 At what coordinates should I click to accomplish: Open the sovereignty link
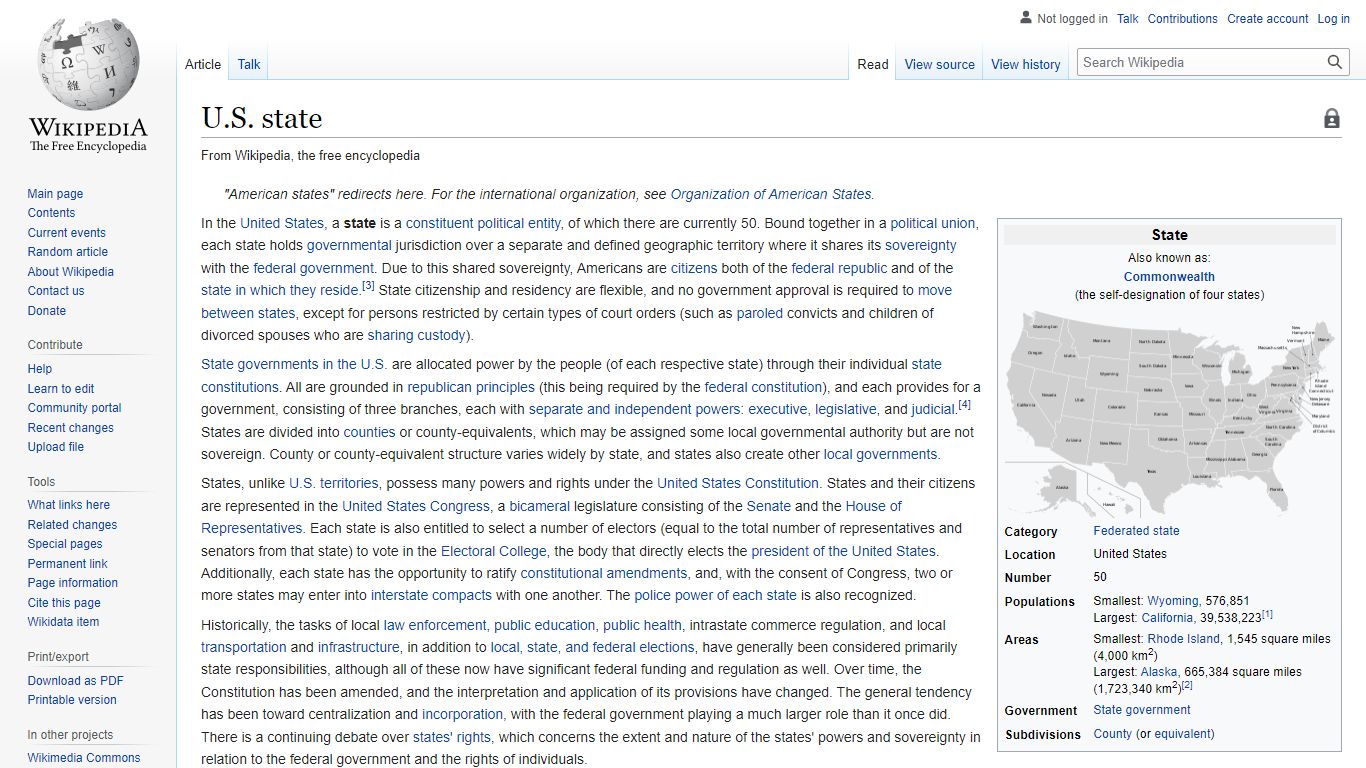(x=921, y=245)
